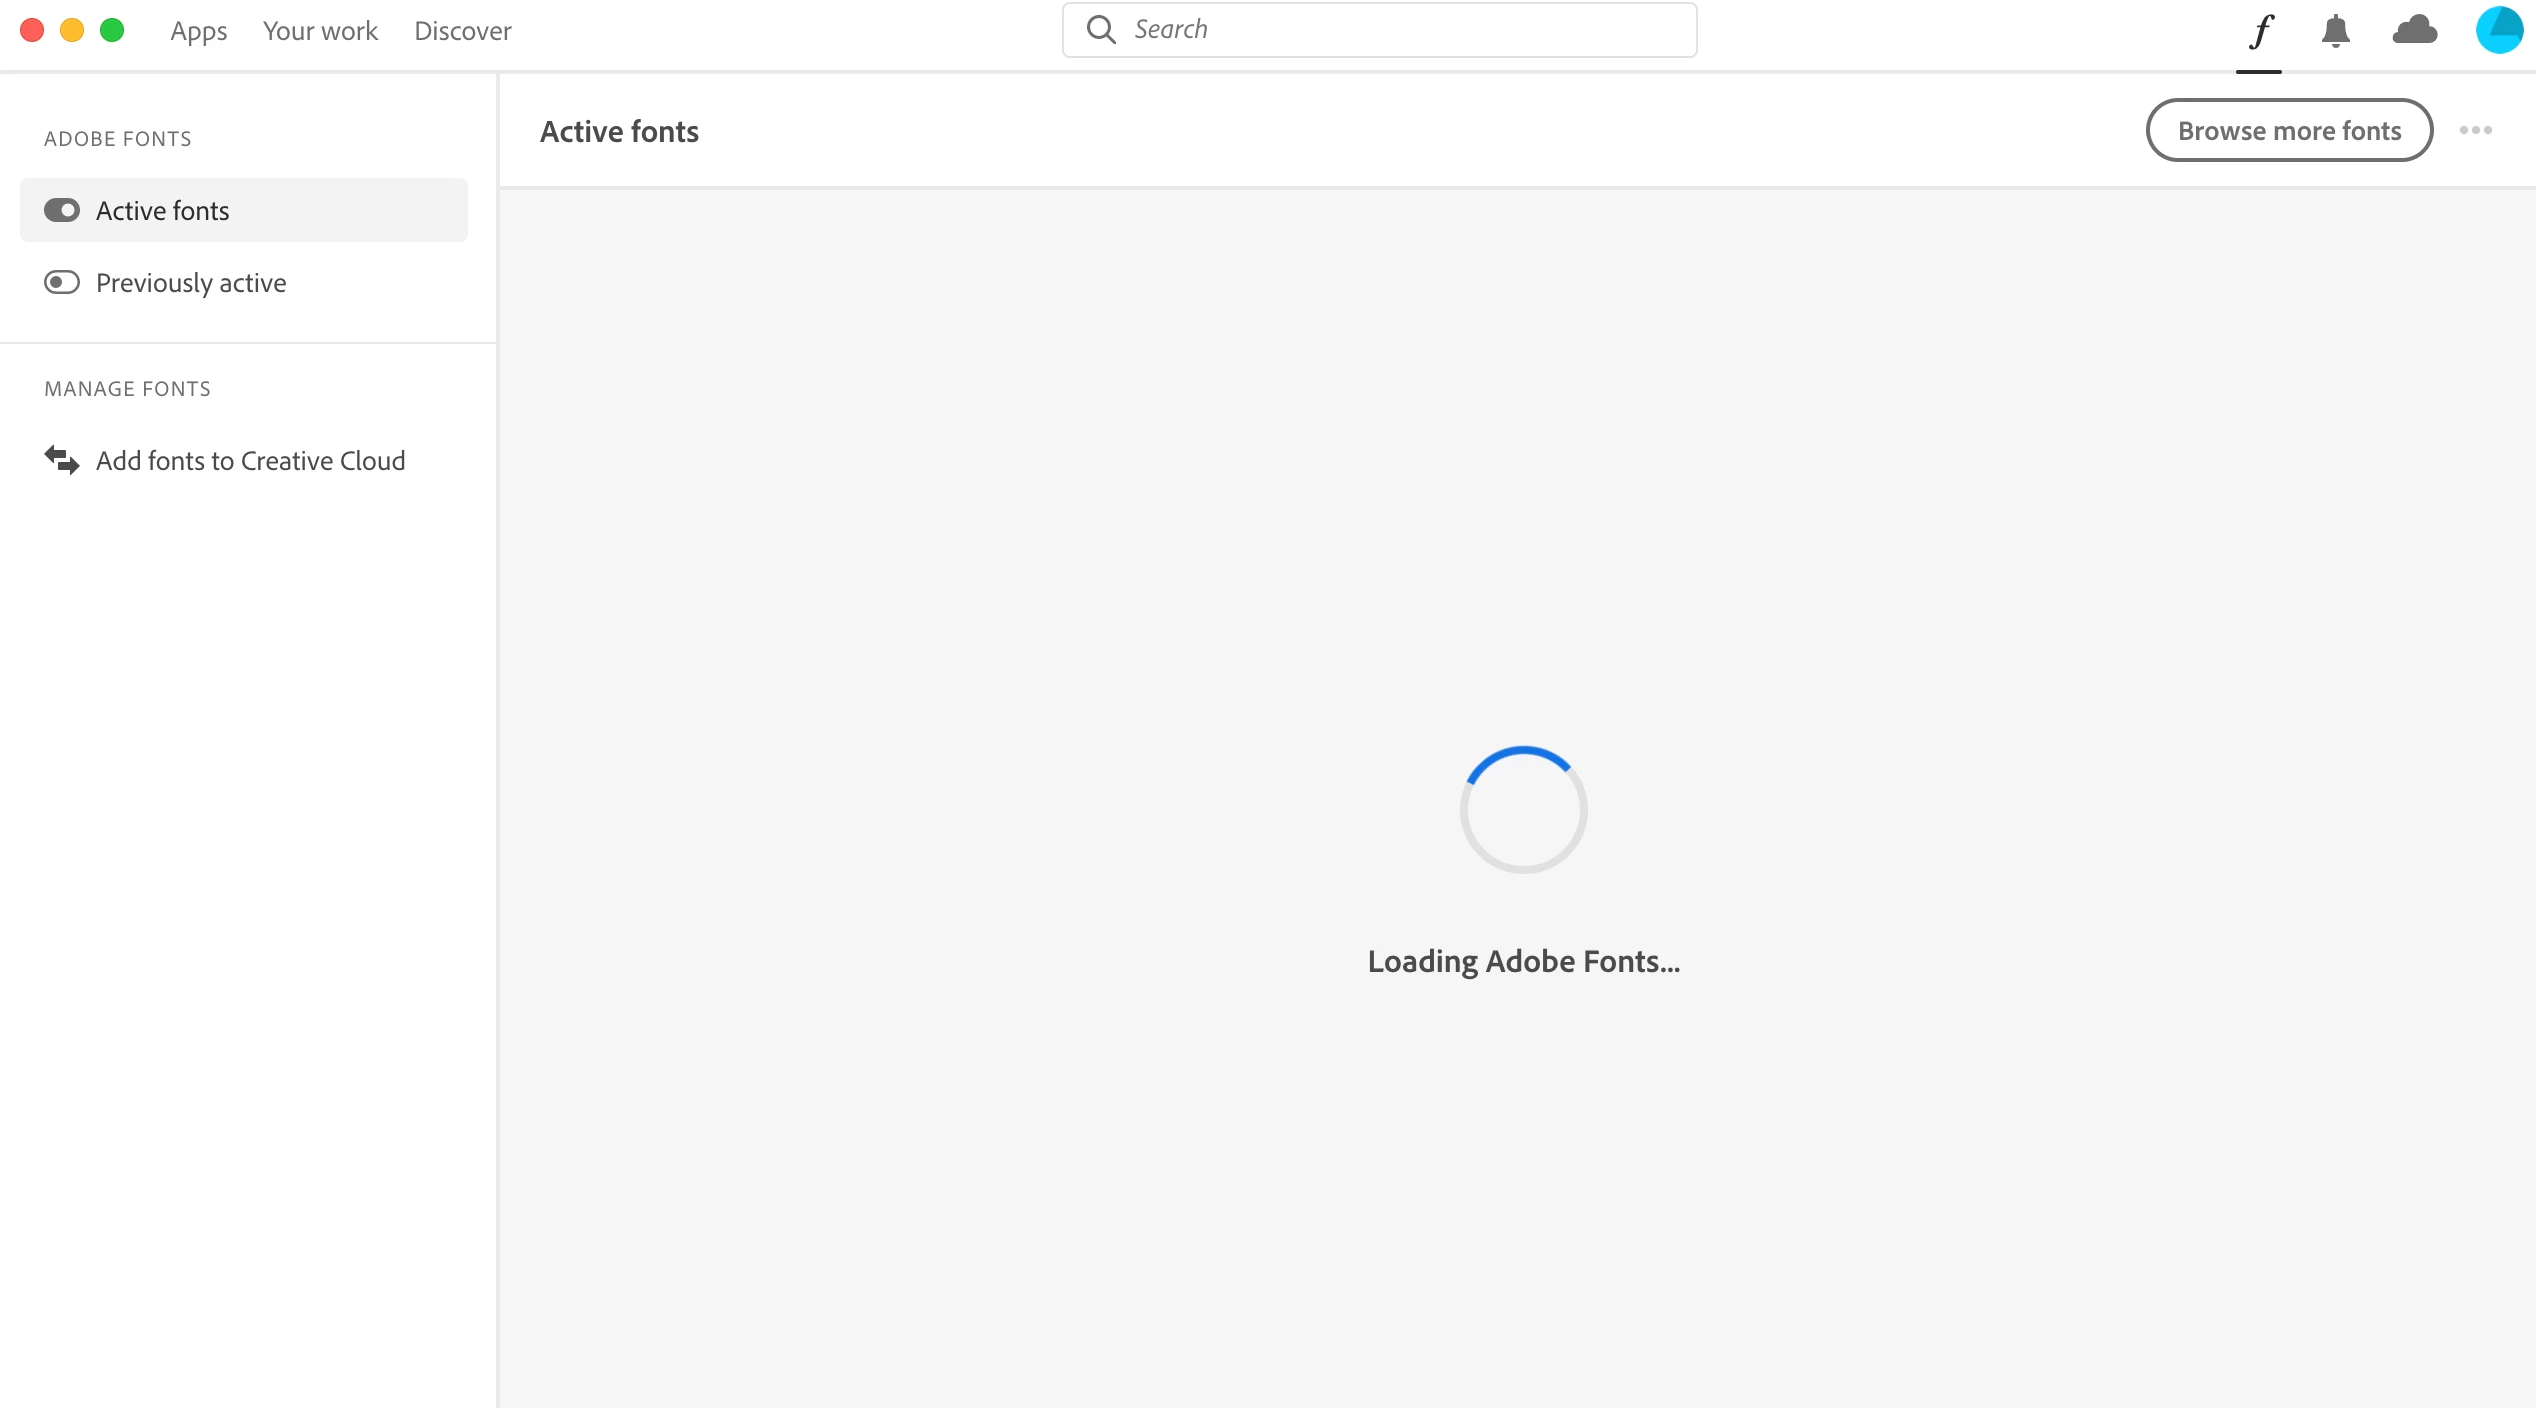This screenshot has width=2536, height=1408.
Task: Select Active fonts sidebar item
Action: point(163,210)
